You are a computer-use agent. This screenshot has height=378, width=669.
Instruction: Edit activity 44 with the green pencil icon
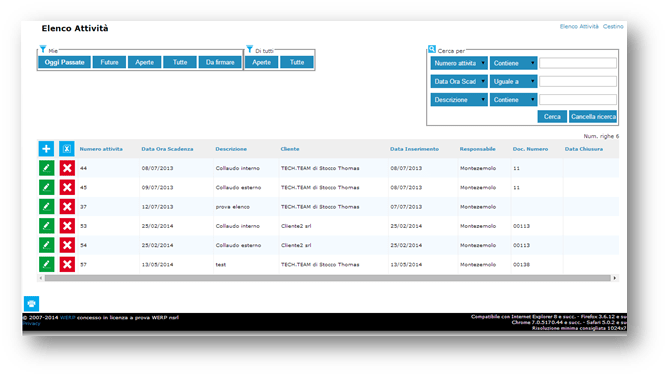(x=47, y=168)
